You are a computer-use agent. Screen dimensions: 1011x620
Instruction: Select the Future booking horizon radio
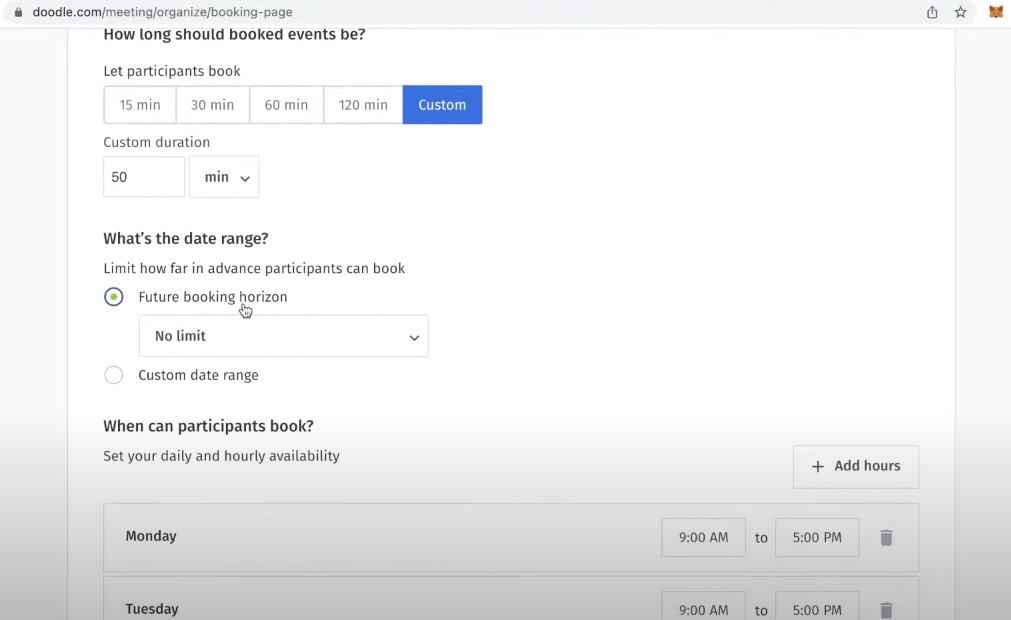[114, 297]
